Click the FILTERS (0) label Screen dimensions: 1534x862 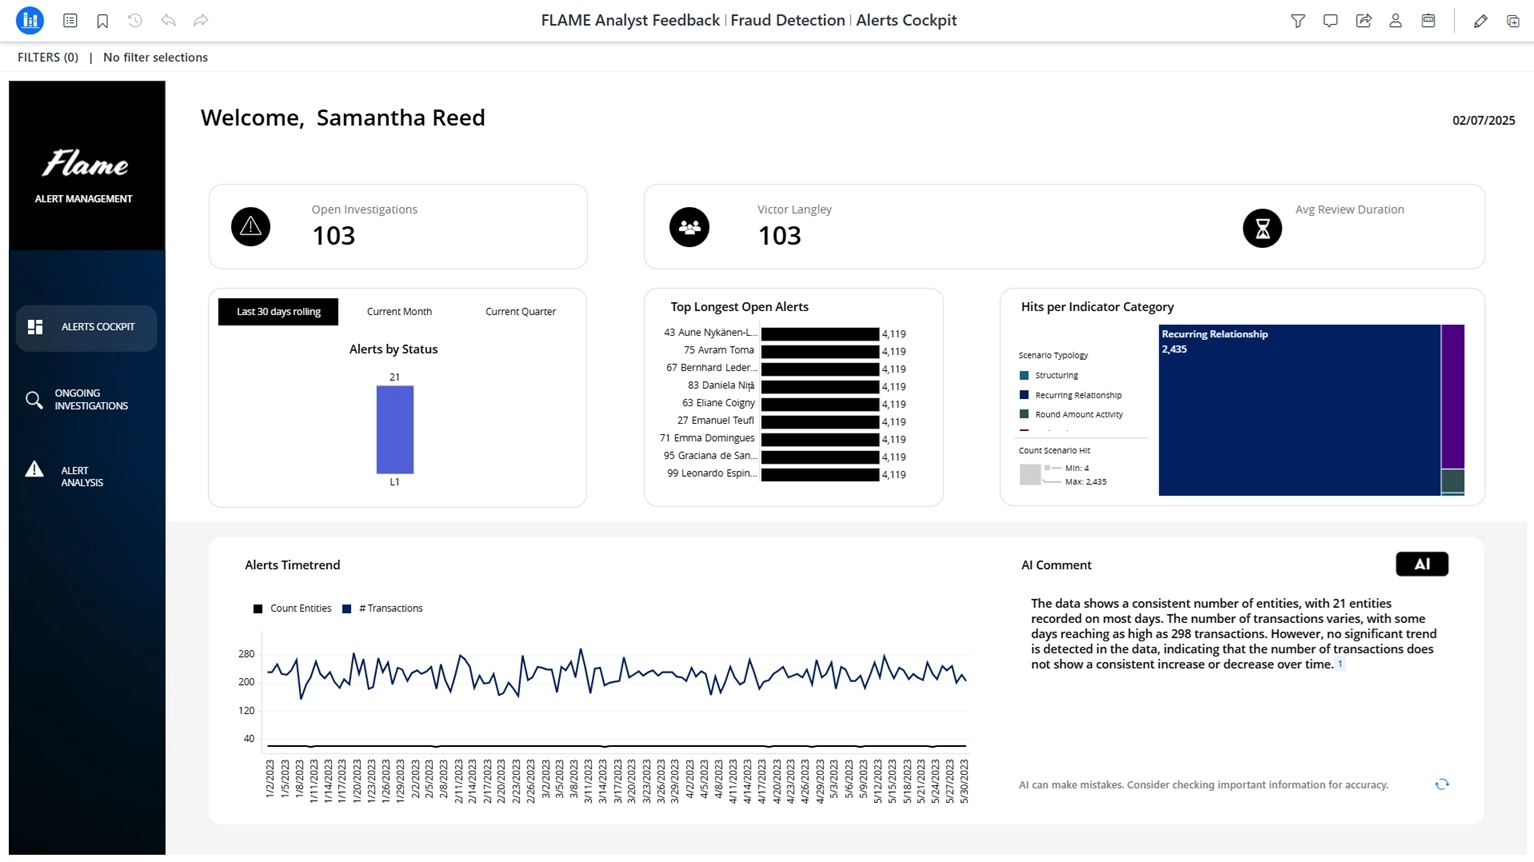(47, 57)
